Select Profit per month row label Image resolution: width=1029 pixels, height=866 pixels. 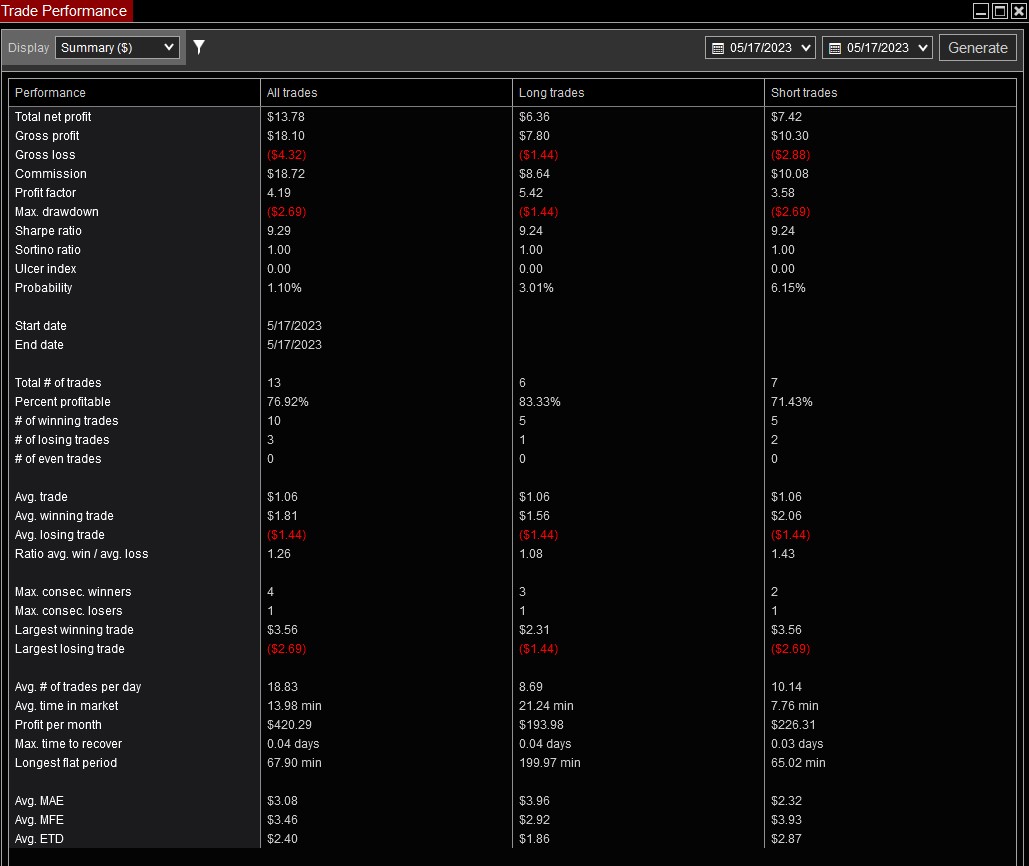tap(58, 726)
